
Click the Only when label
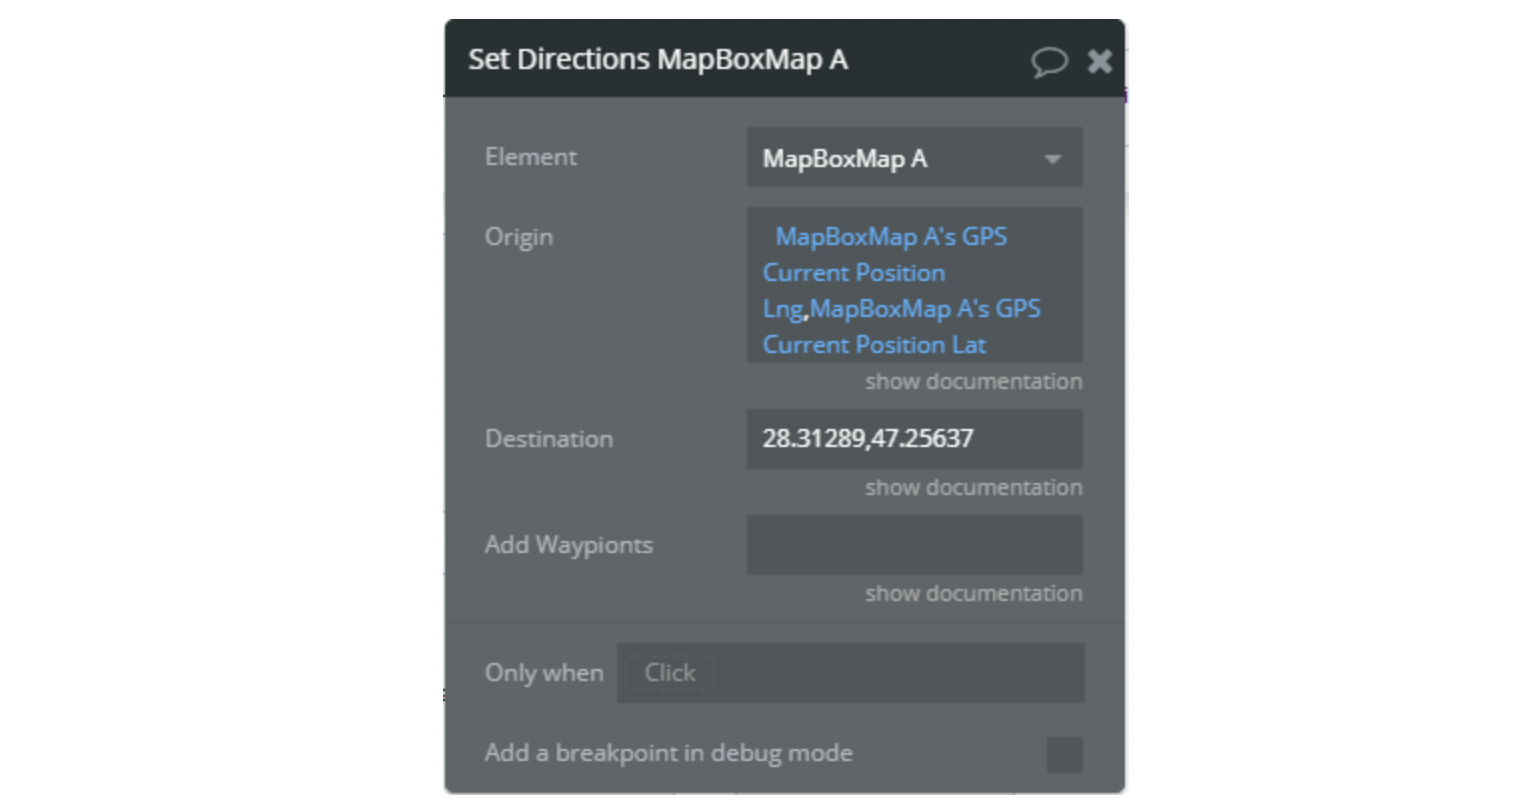click(x=544, y=673)
